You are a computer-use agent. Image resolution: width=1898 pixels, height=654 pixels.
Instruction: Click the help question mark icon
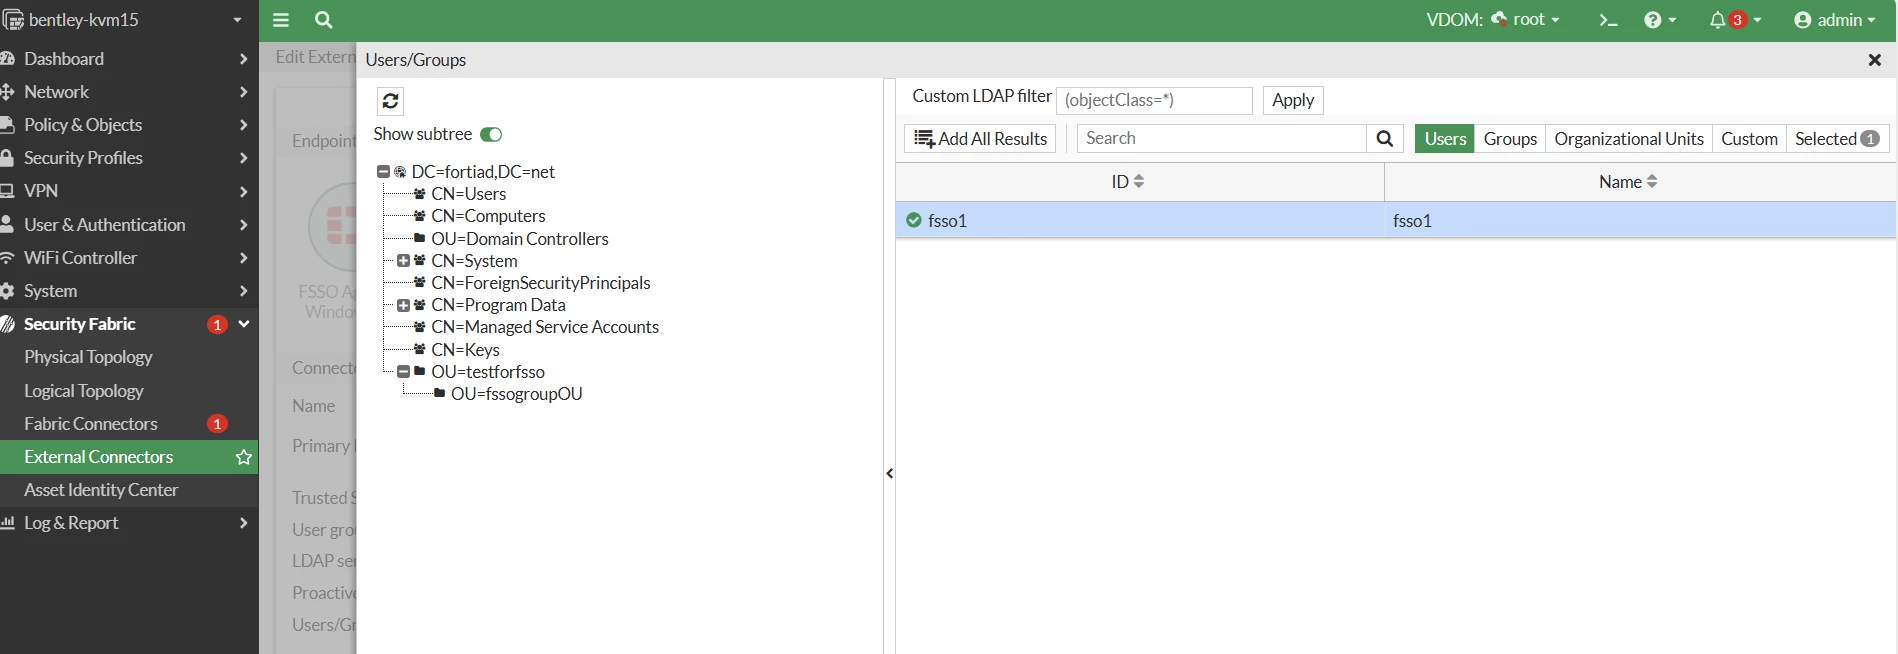1652,20
